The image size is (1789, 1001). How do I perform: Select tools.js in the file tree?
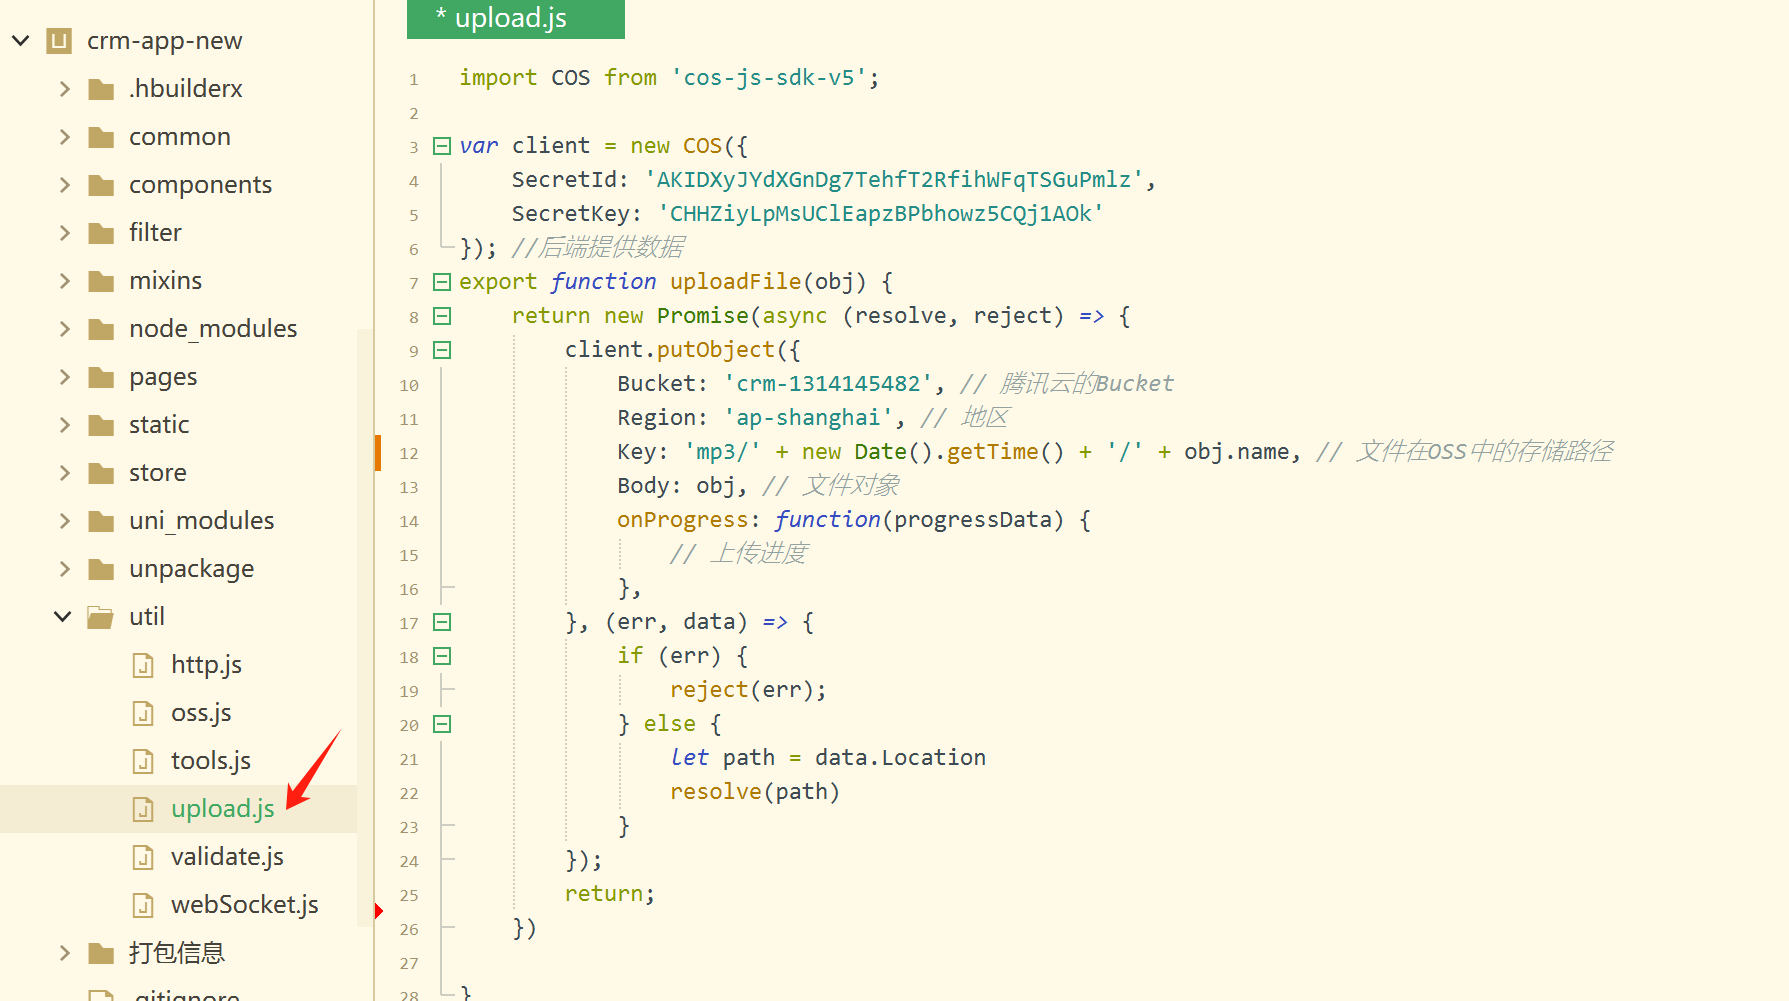point(210,760)
